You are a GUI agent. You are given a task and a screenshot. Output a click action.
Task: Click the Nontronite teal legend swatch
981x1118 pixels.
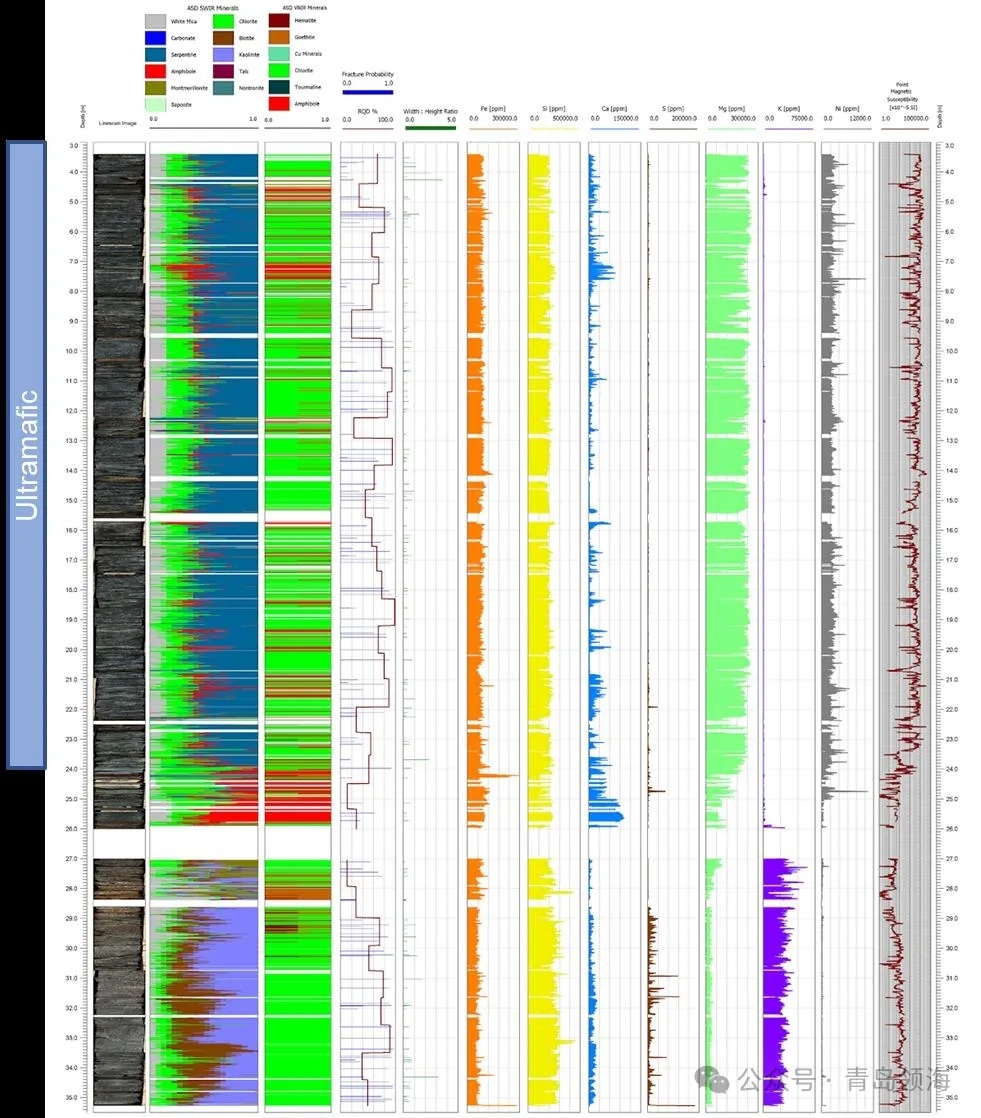[223, 87]
